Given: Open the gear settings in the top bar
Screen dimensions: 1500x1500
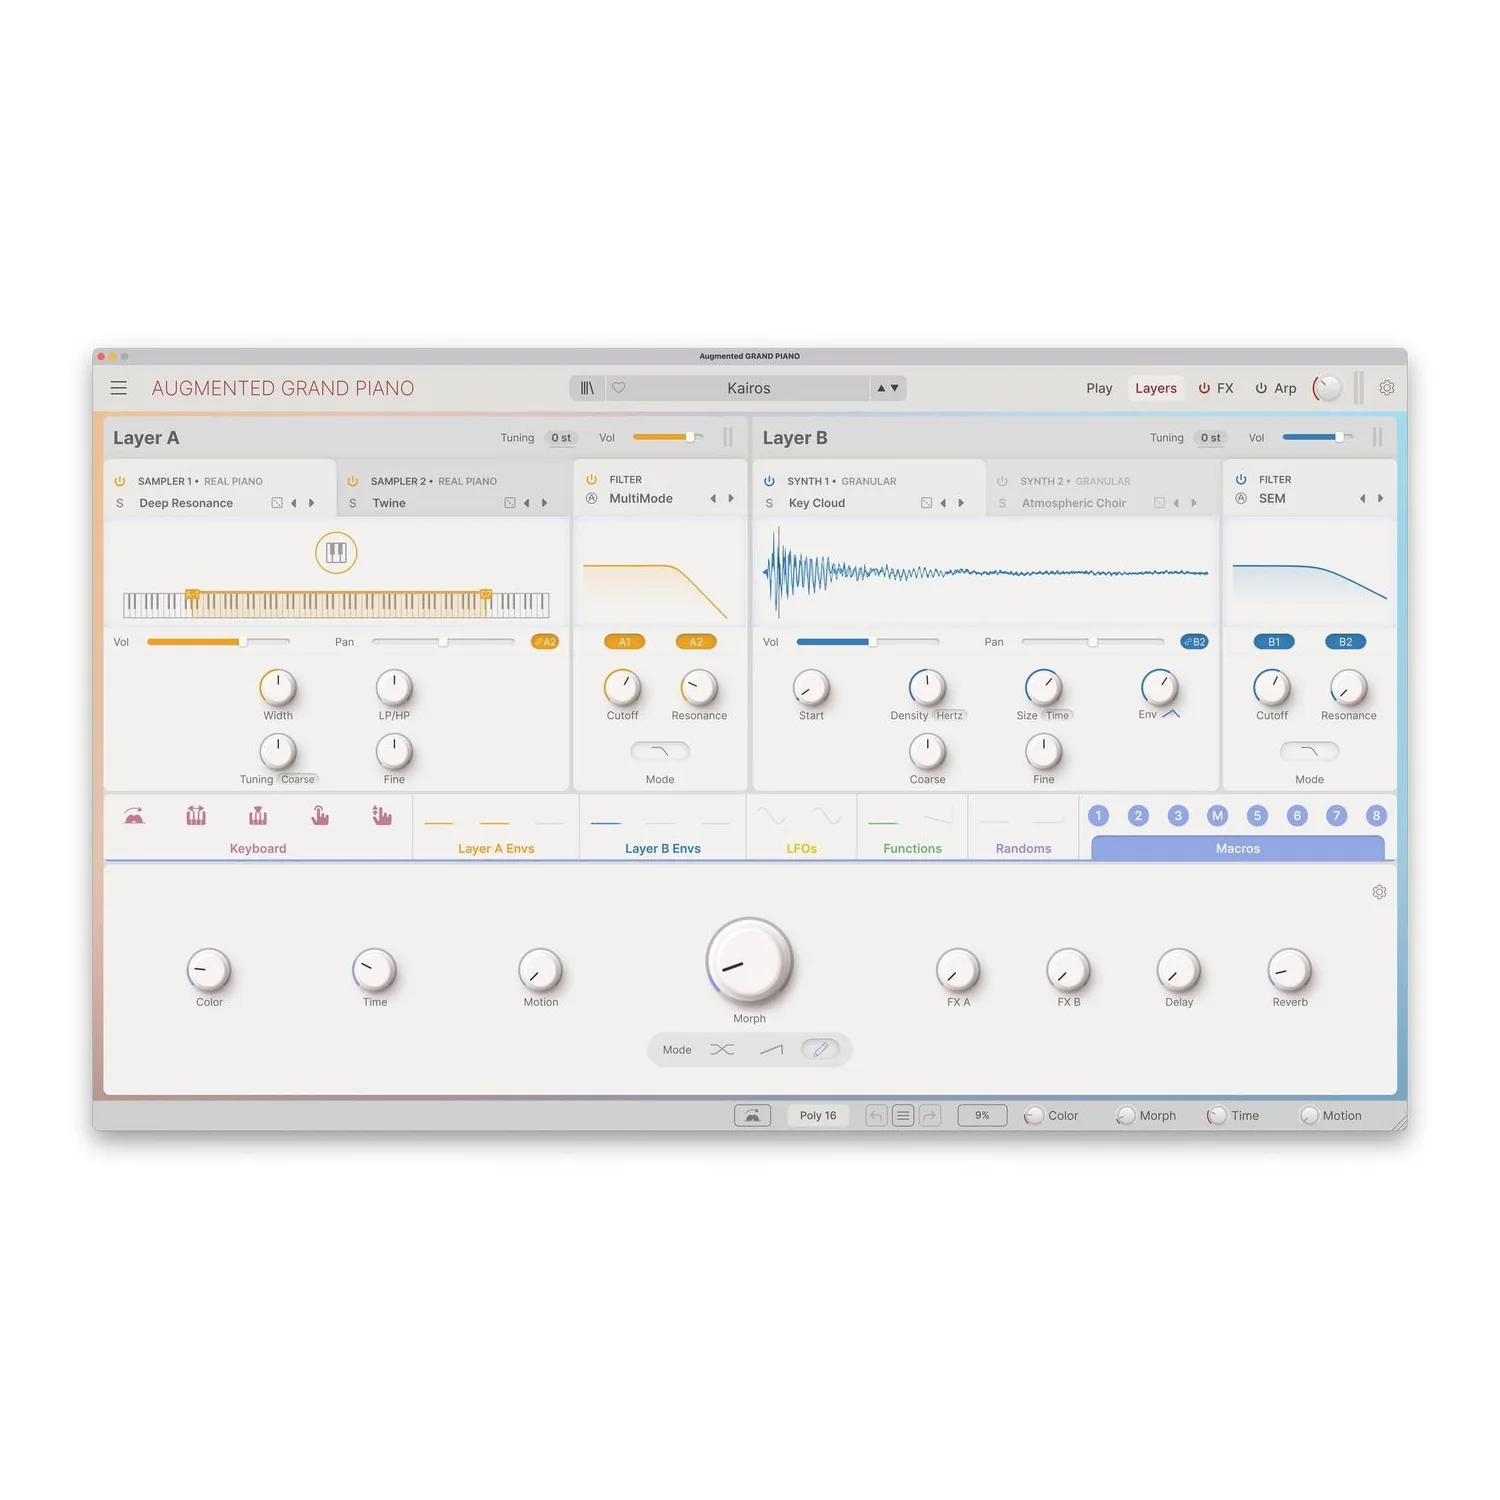Looking at the screenshot, I should pos(1387,388).
